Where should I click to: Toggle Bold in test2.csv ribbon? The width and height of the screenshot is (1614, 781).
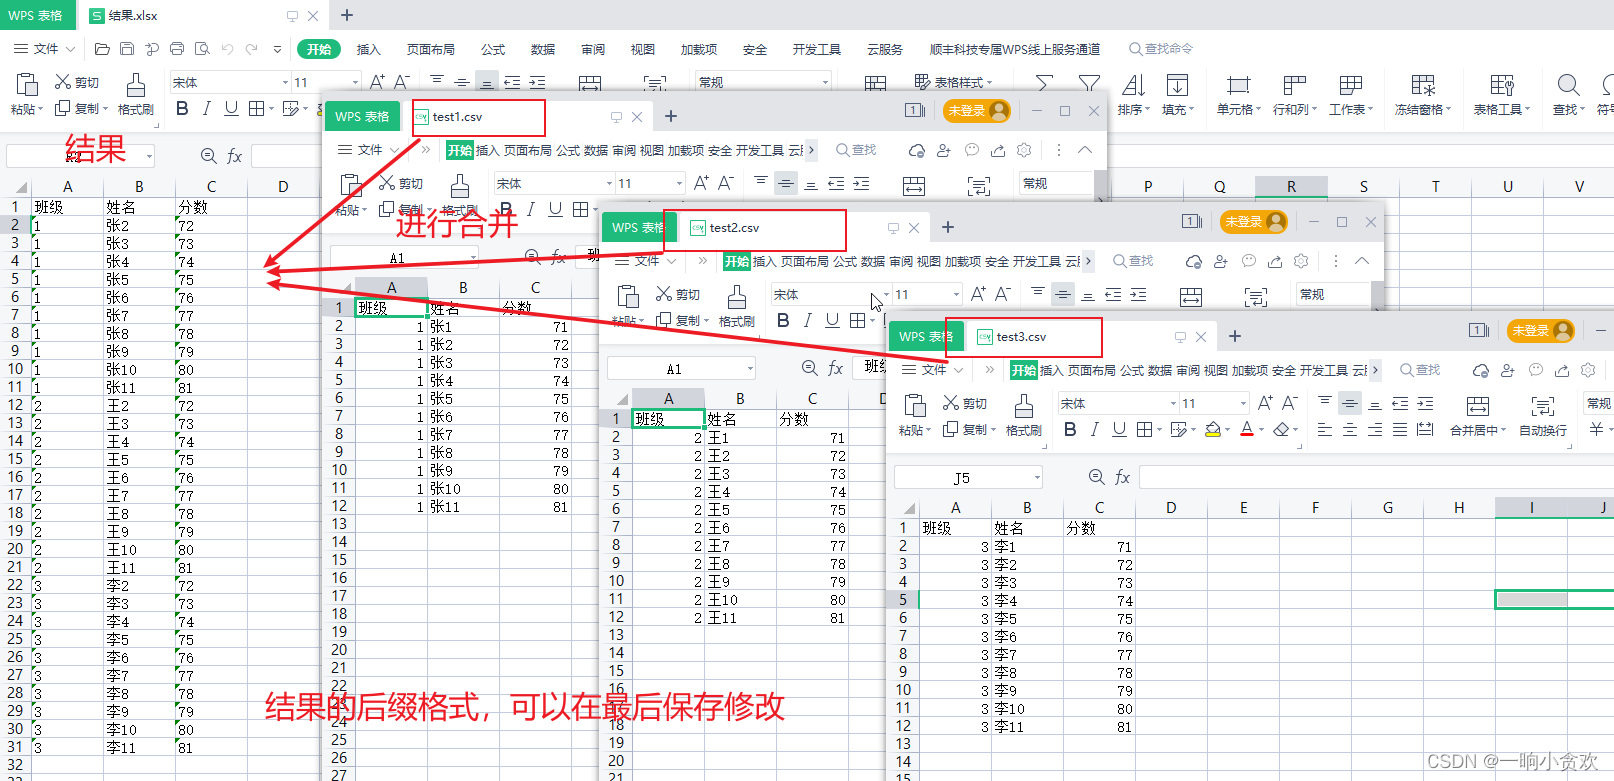click(783, 321)
